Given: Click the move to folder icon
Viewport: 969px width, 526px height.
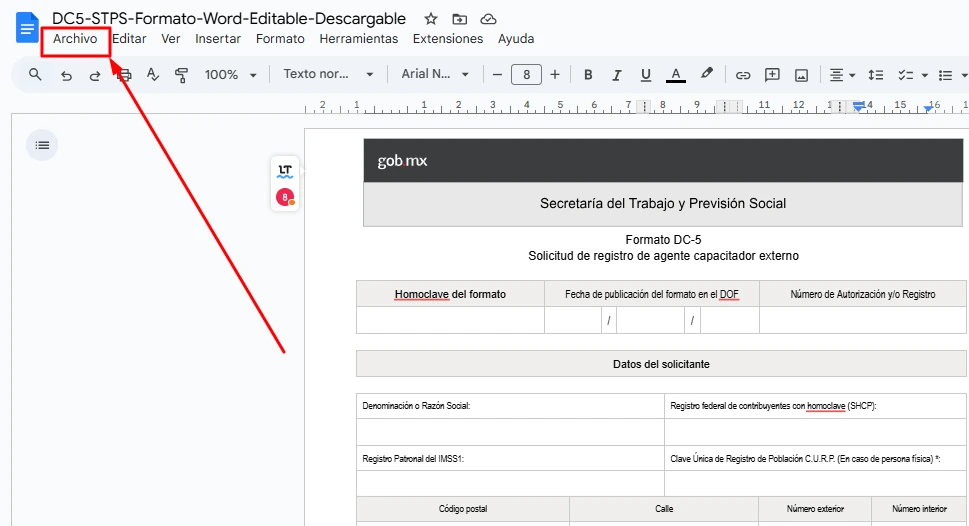Looking at the screenshot, I should [x=459, y=19].
